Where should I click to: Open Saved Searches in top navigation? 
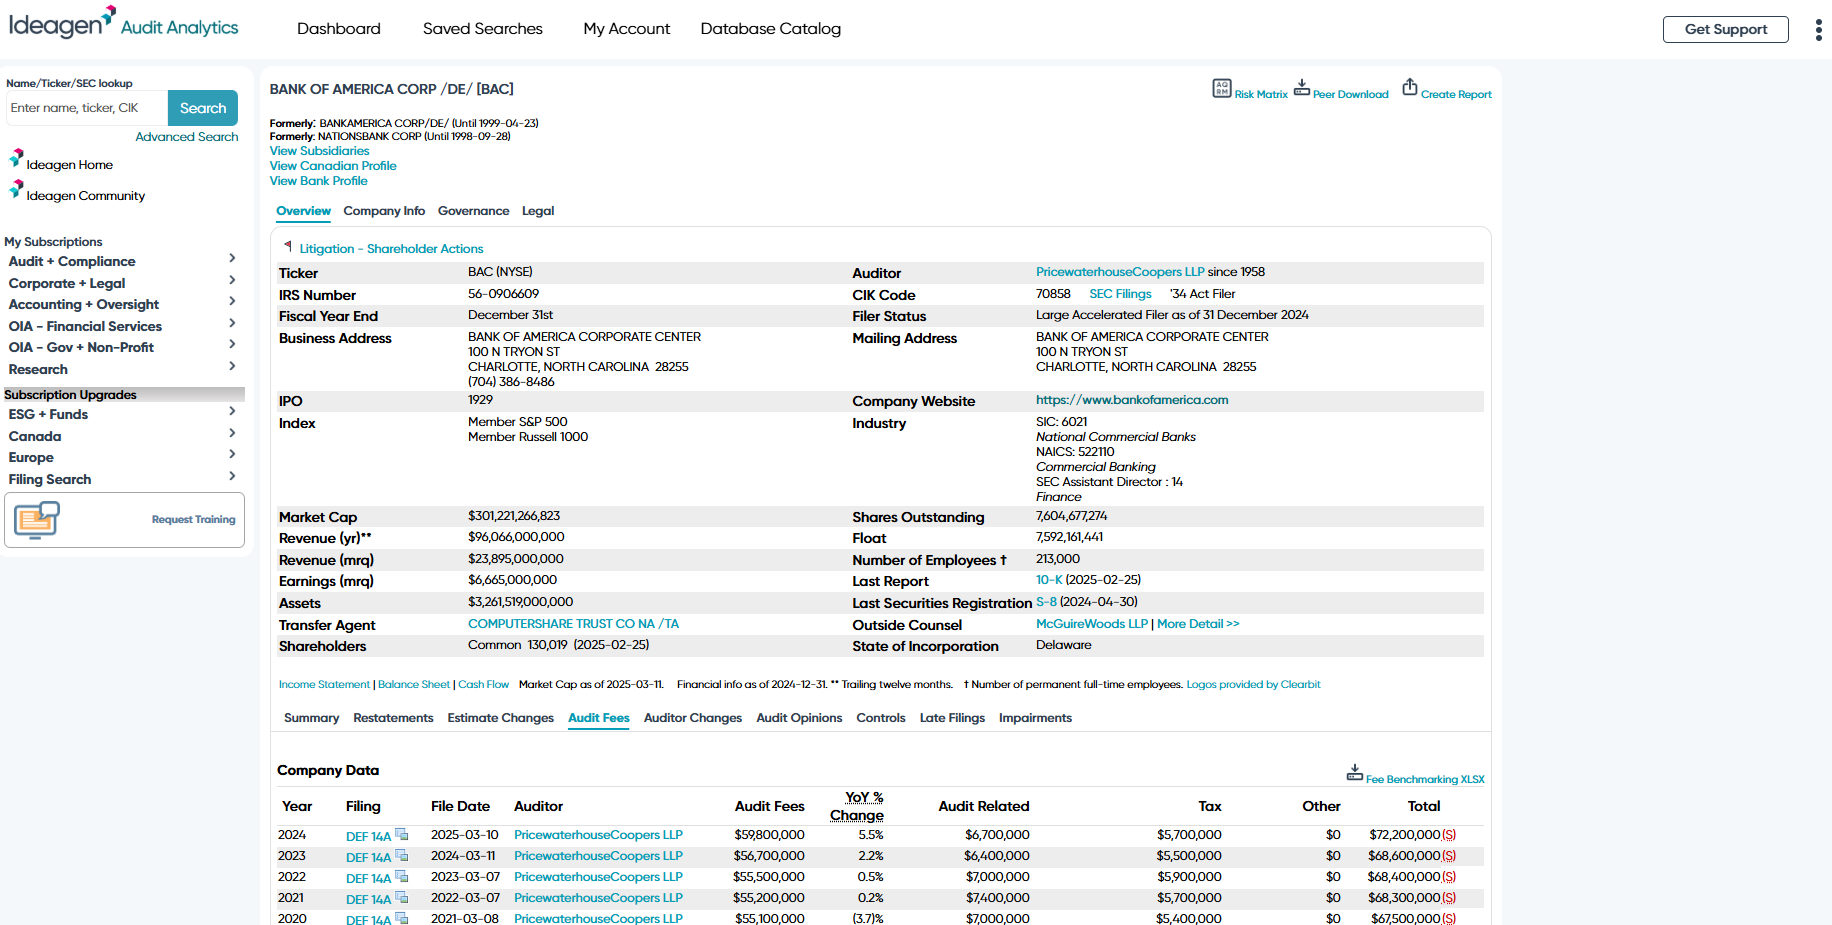482,29
